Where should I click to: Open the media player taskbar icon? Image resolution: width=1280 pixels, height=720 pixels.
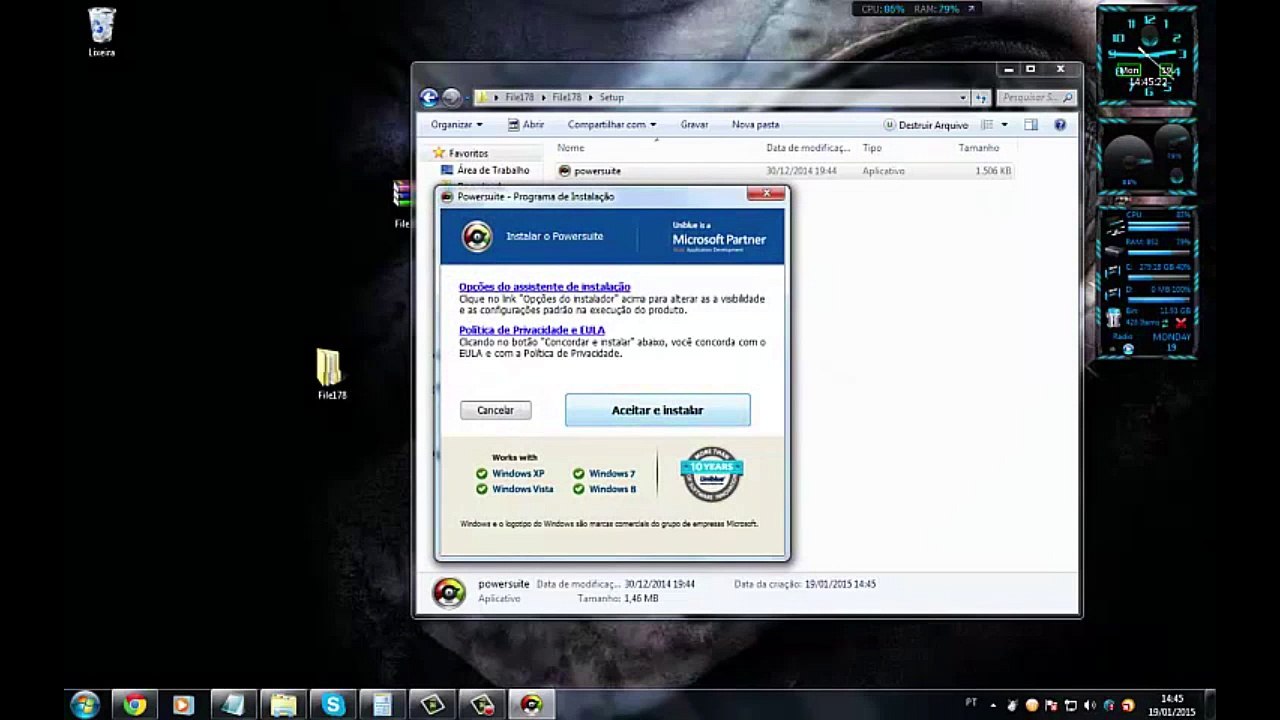click(x=184, y=705)
